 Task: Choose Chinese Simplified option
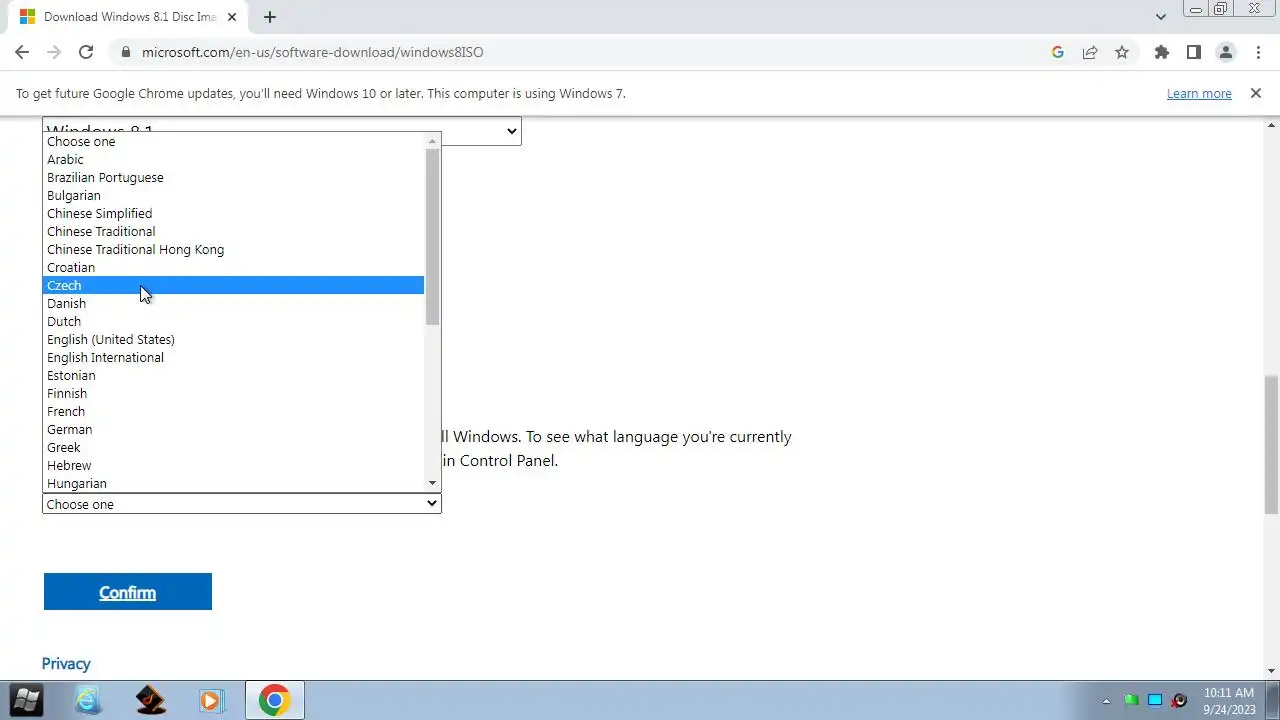pyautogui.click(x=235, y=213)
